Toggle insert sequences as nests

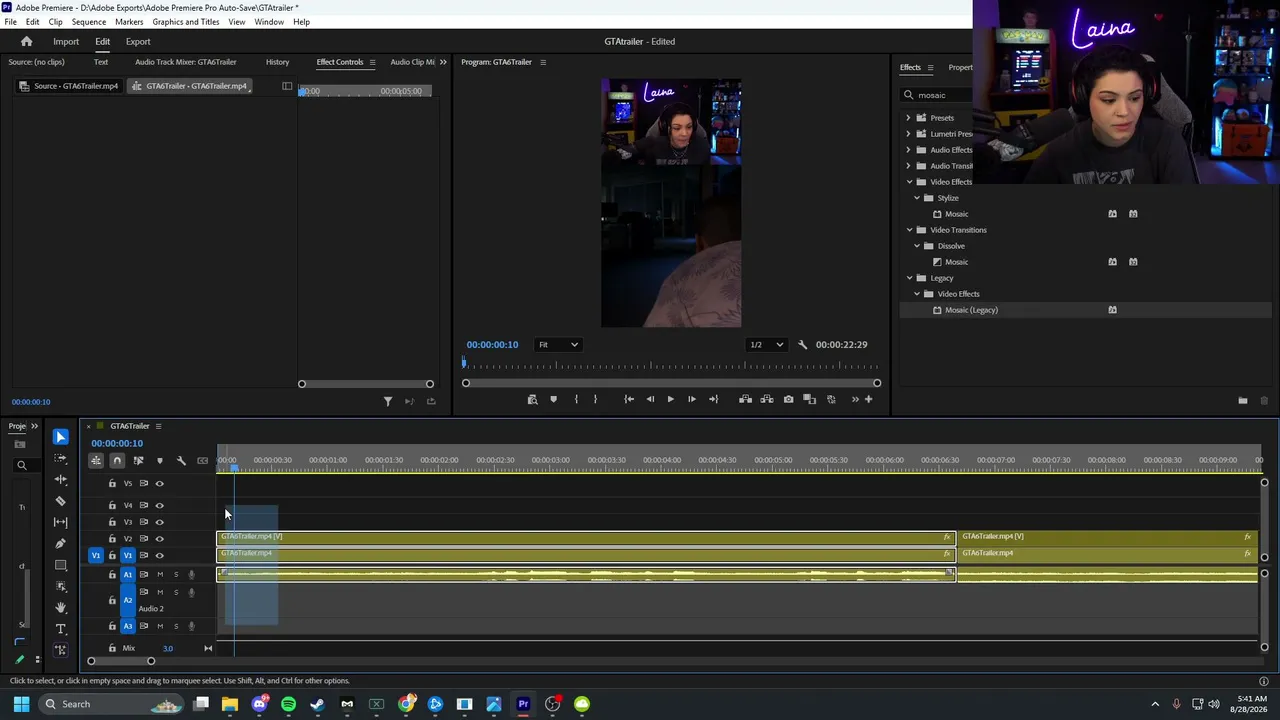[96, 461]
